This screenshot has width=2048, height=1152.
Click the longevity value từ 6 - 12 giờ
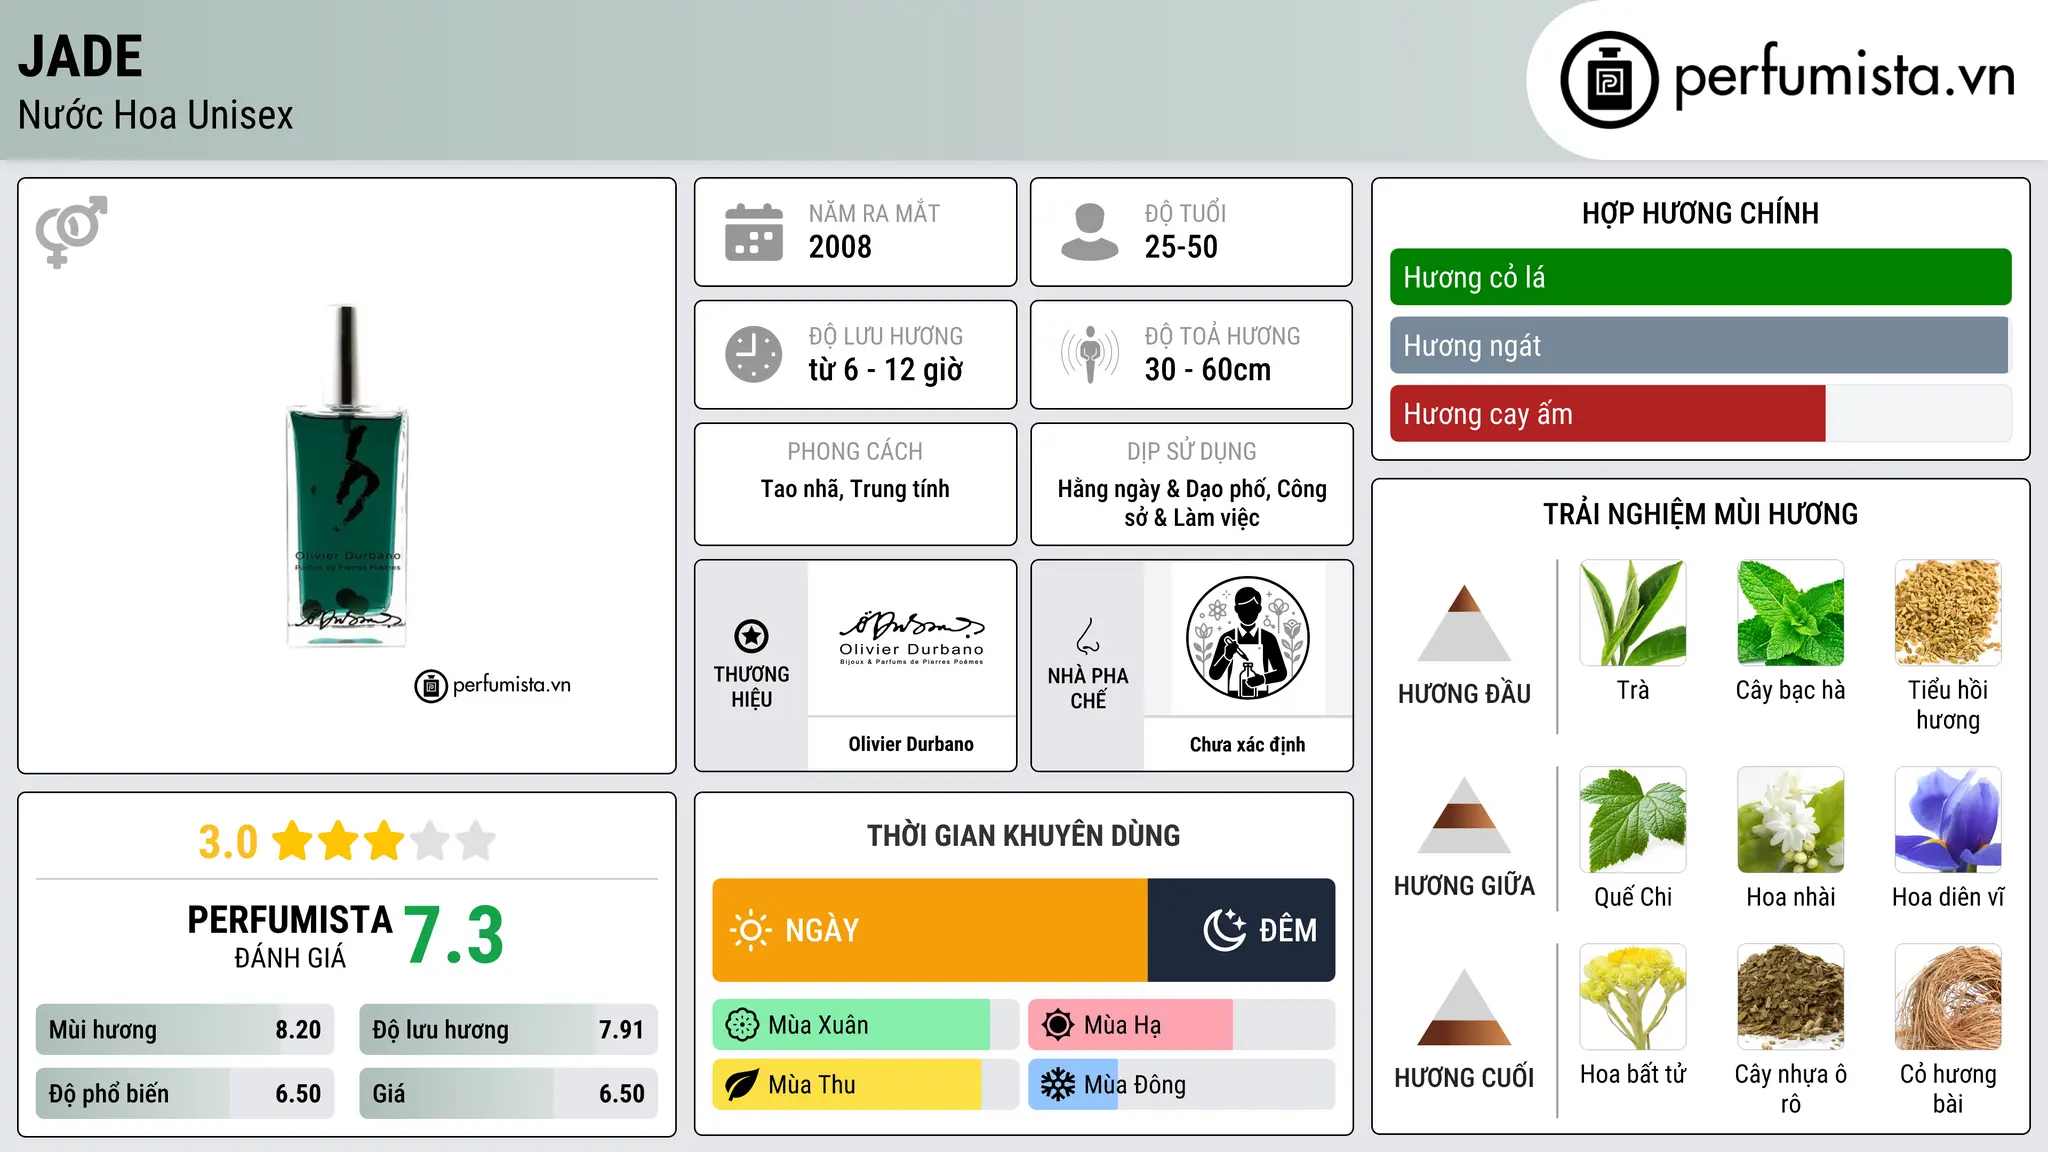click(886, 370)
